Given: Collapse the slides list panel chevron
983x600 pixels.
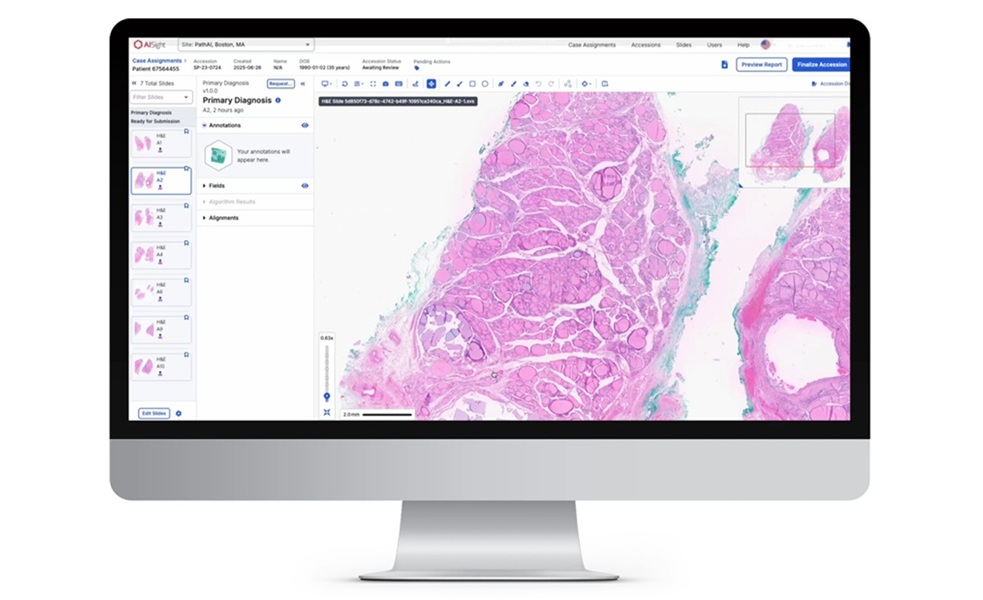Looking at the screenshot, I should coord(134,83).
